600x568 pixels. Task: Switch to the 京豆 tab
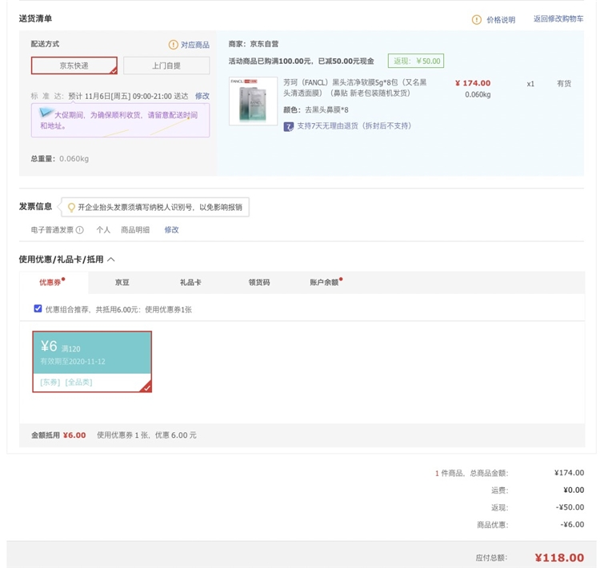click(122, 283)
